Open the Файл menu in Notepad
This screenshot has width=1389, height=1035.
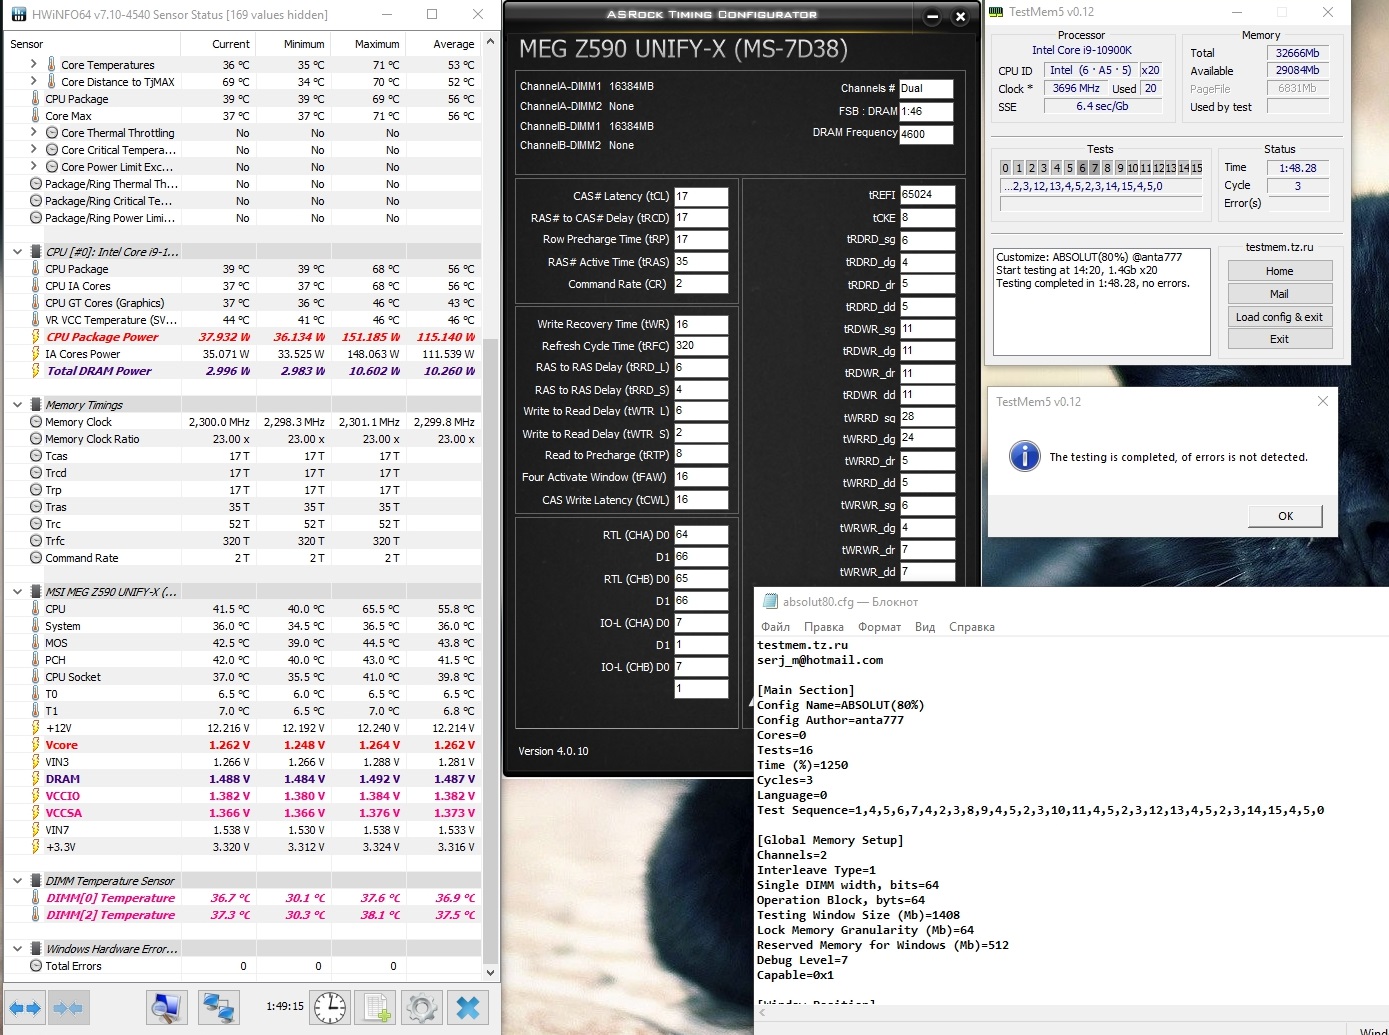[775, 627]
